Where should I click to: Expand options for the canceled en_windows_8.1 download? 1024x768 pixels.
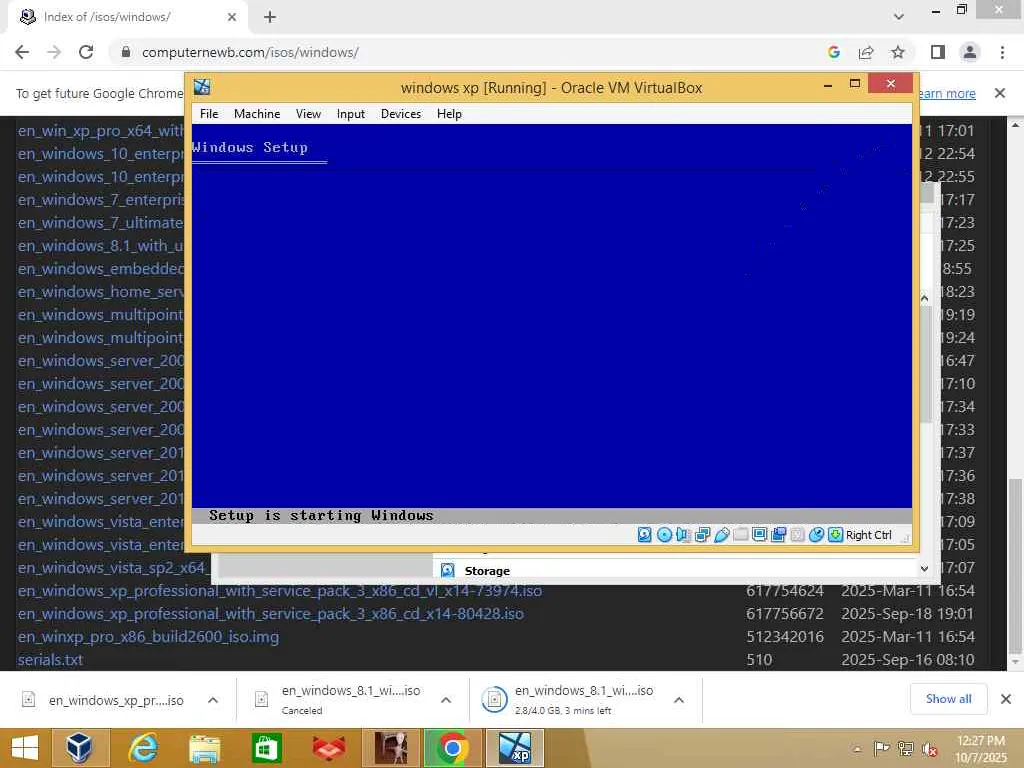point(446,700)
